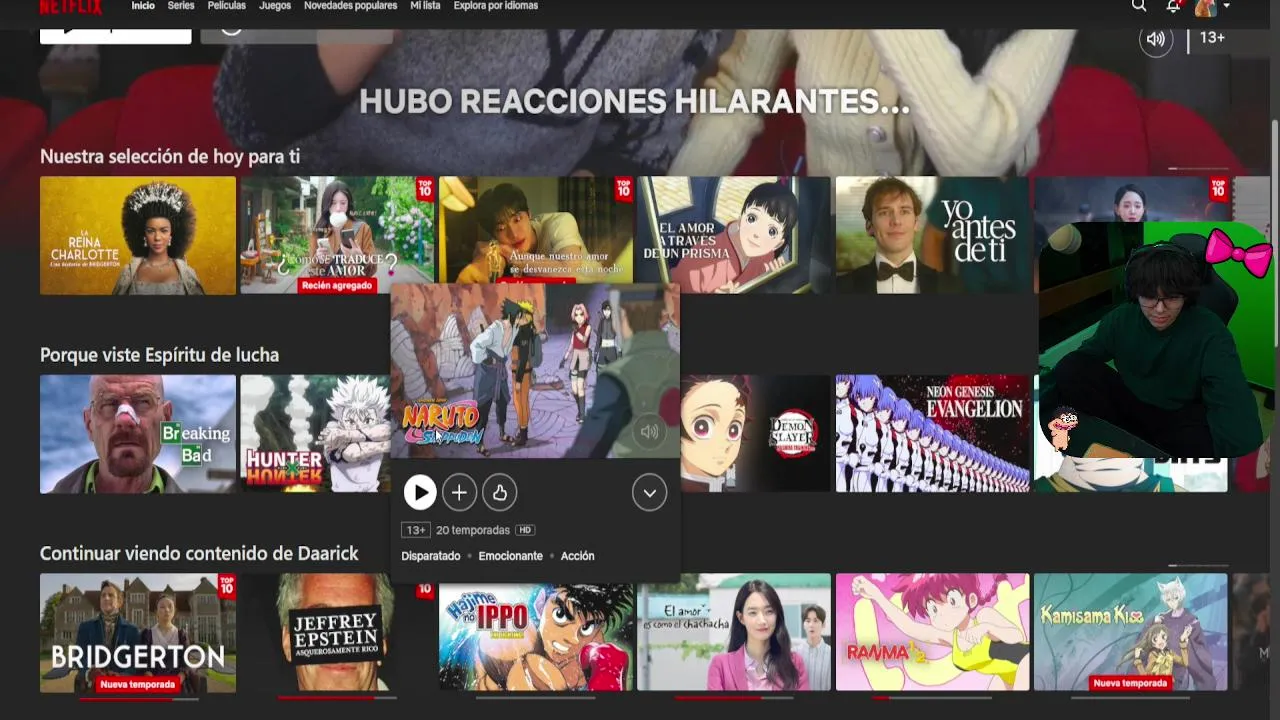1280x720 pixels.
Task: Open Novedades populares section
Action: [x=350, y=6]
